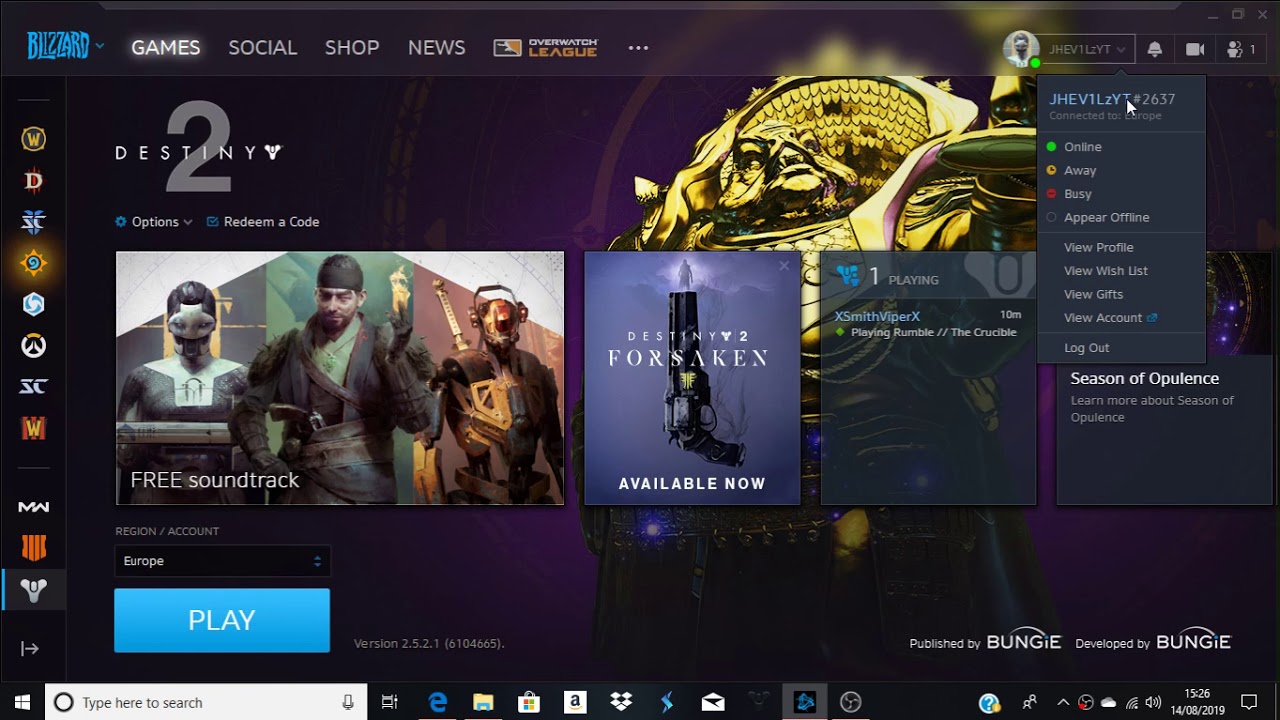Select the Hearthstone icon in sidebar
The height and width of the screenshot is (720, 1280).
point(33,263)
